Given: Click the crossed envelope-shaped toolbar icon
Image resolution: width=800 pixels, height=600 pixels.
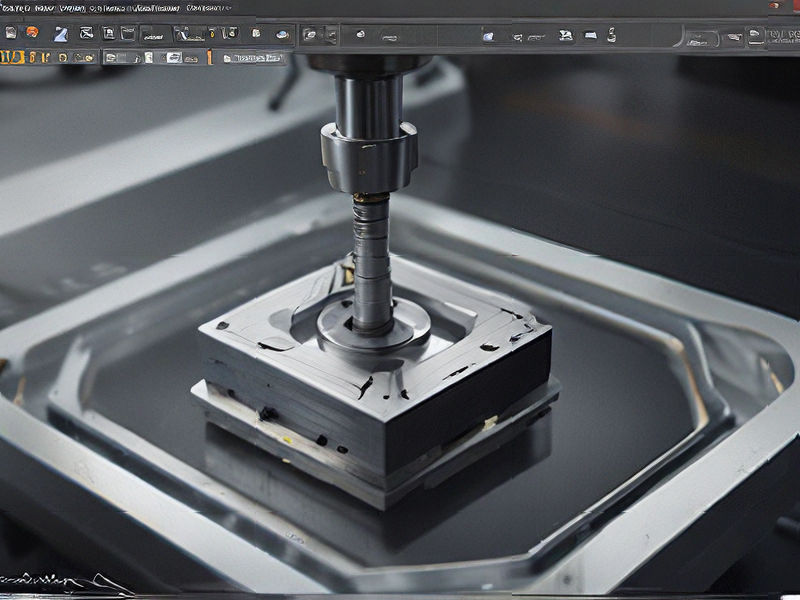Looking at the screenshot, I should (86, 33).
